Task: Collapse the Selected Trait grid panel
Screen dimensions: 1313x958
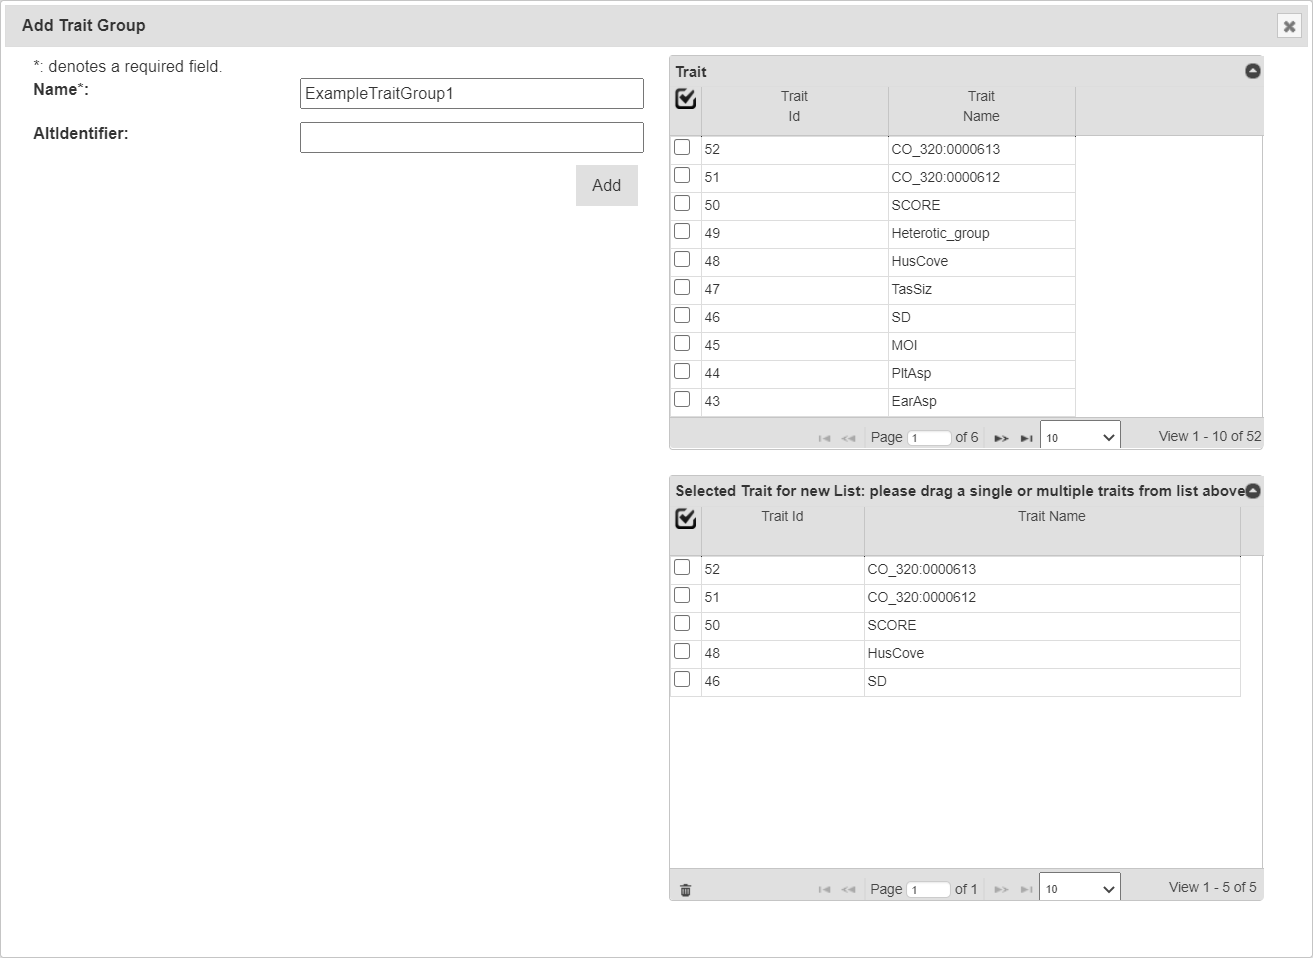Action: 1252,491
